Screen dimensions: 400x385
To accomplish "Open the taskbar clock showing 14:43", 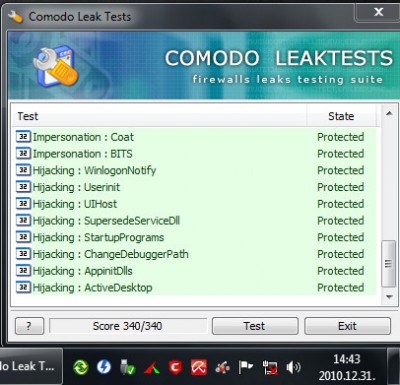I will point(347,367).
